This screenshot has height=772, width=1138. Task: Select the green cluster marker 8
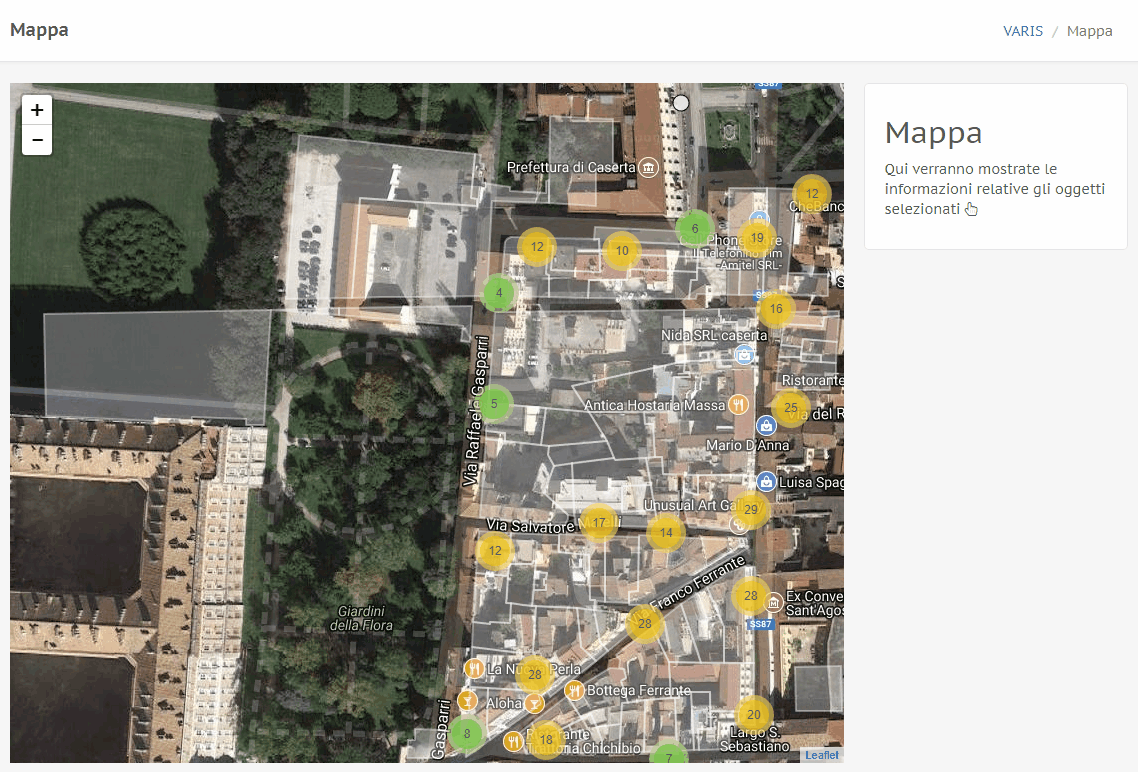467,734
